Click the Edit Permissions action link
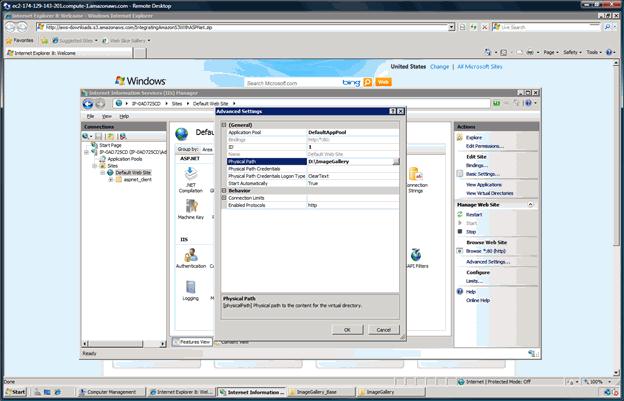The width and height of the screenshot is (624, 401). 485,146
